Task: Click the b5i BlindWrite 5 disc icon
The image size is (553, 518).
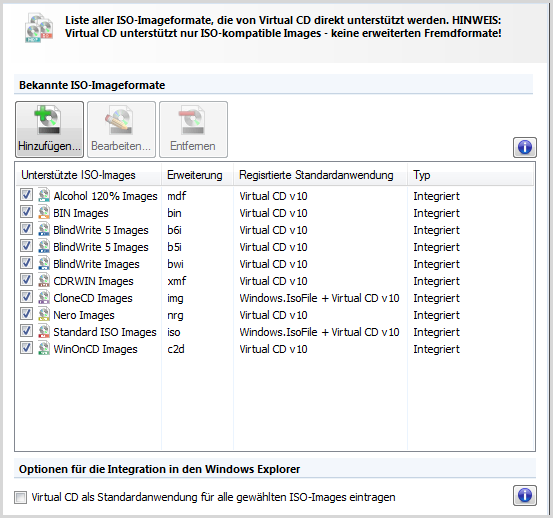Action: click(44, 246)
